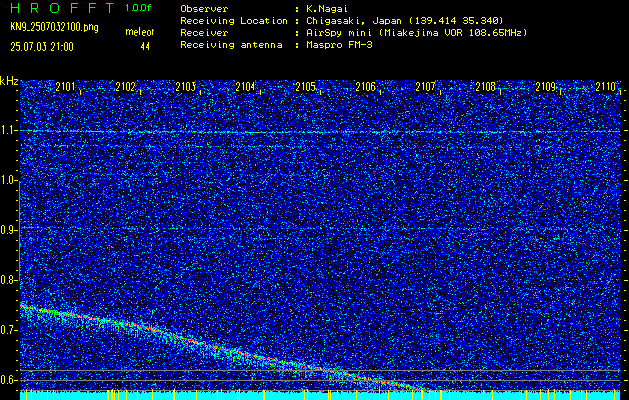The width and height of the screenshot is (629, 400).
Task: Select the 0.6 frequency axis label
Action: click(x=9, y=380)
